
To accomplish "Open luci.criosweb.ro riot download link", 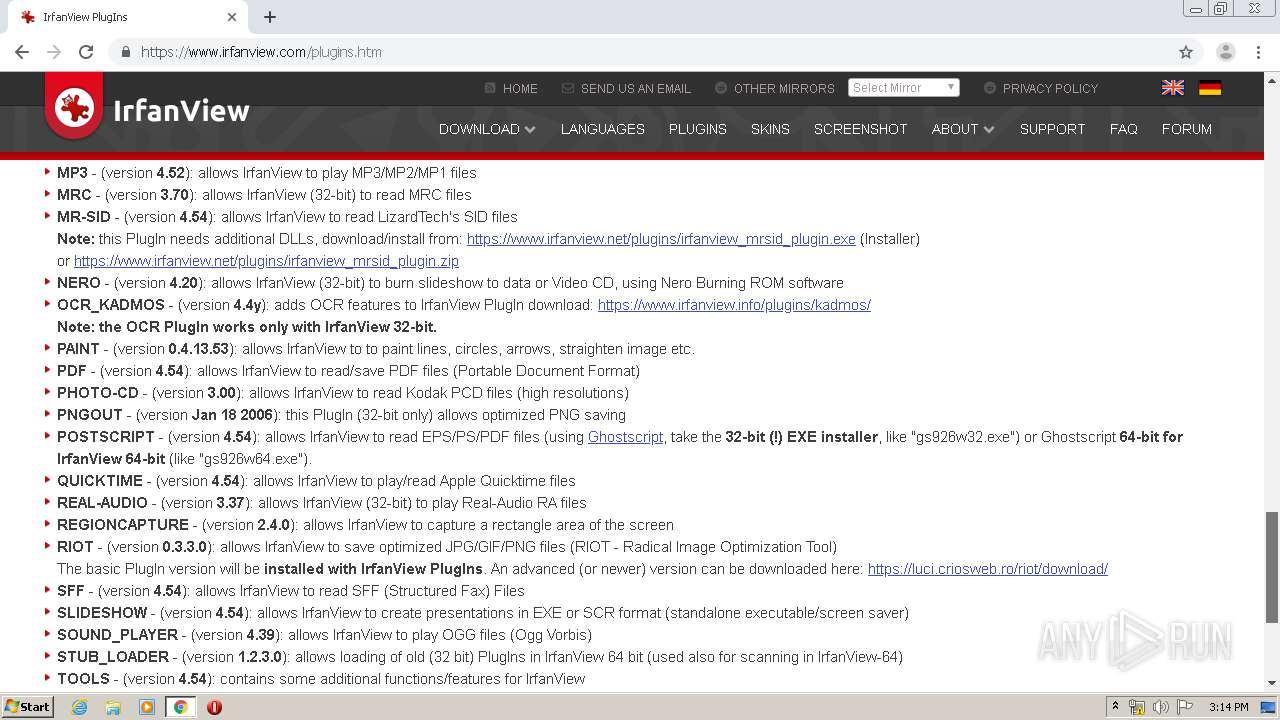I will (x=988, y=569).
